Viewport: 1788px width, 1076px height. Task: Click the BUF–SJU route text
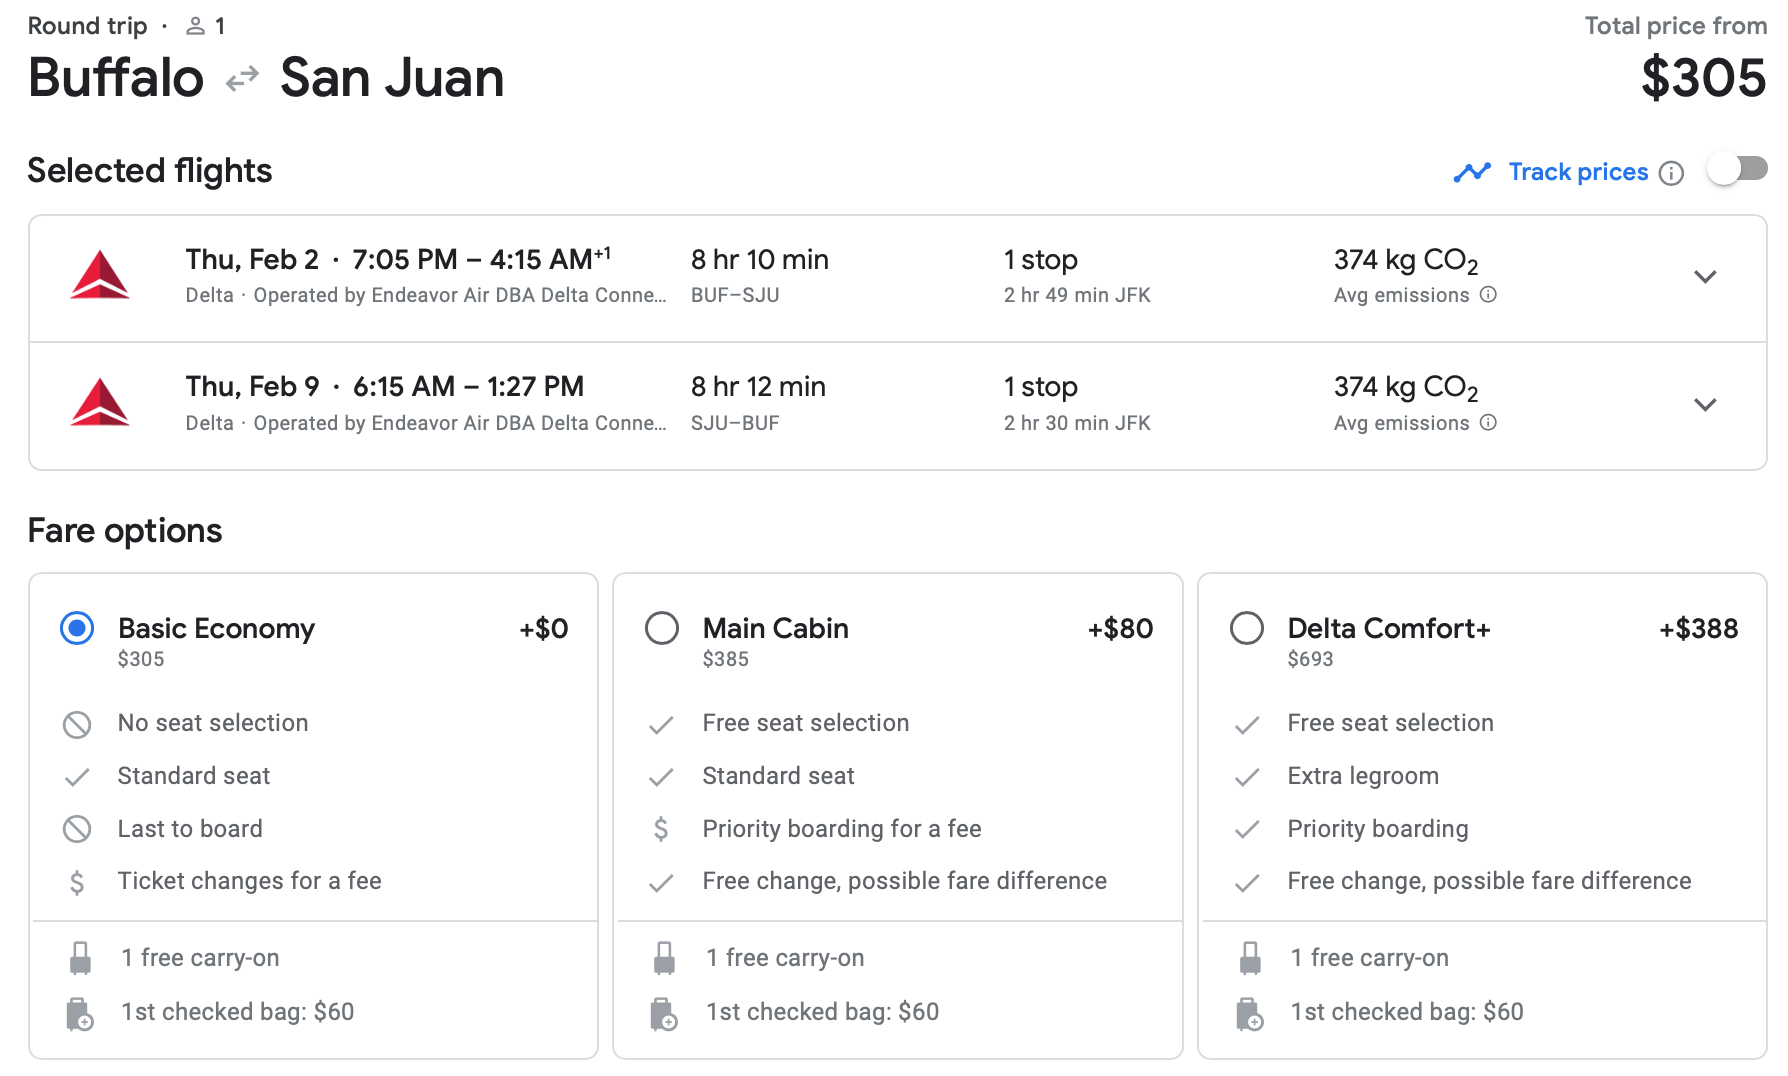point(735,295)
